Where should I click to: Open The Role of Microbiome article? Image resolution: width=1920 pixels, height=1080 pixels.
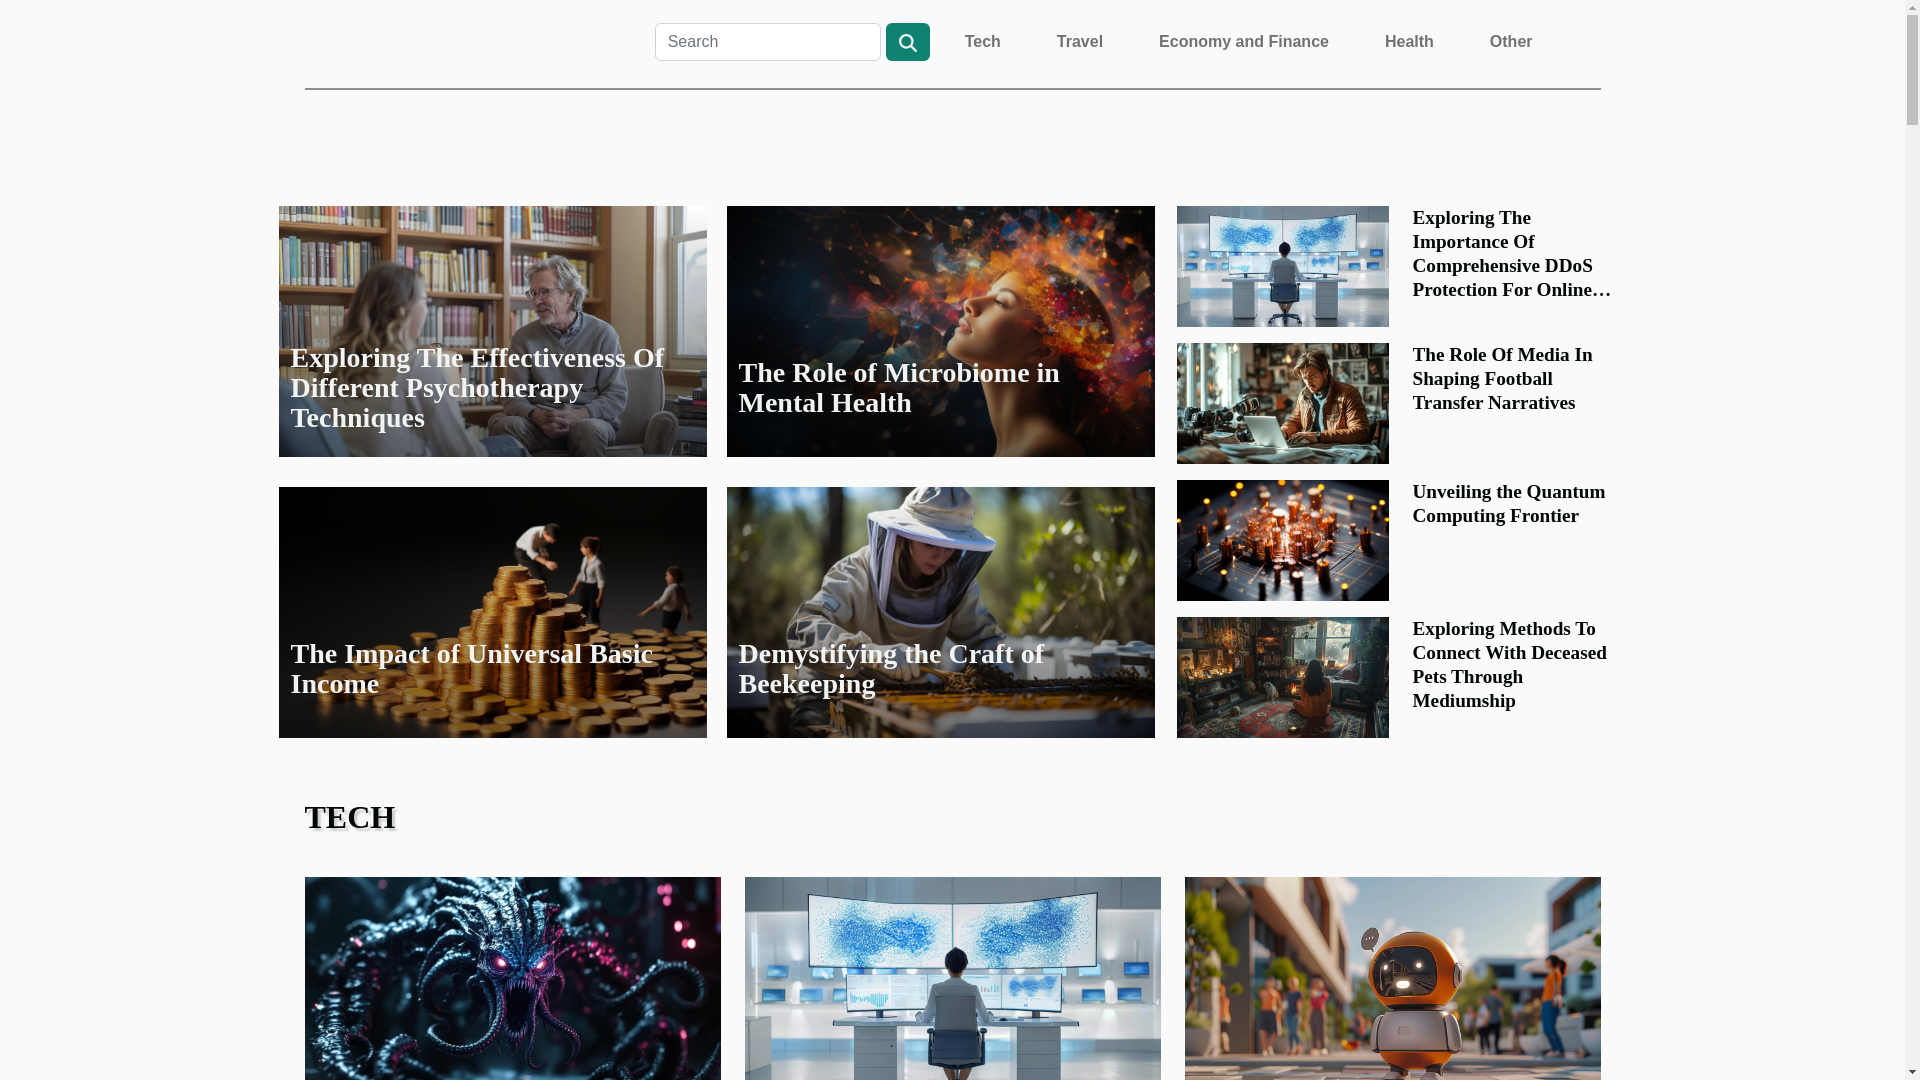point(898,388)
